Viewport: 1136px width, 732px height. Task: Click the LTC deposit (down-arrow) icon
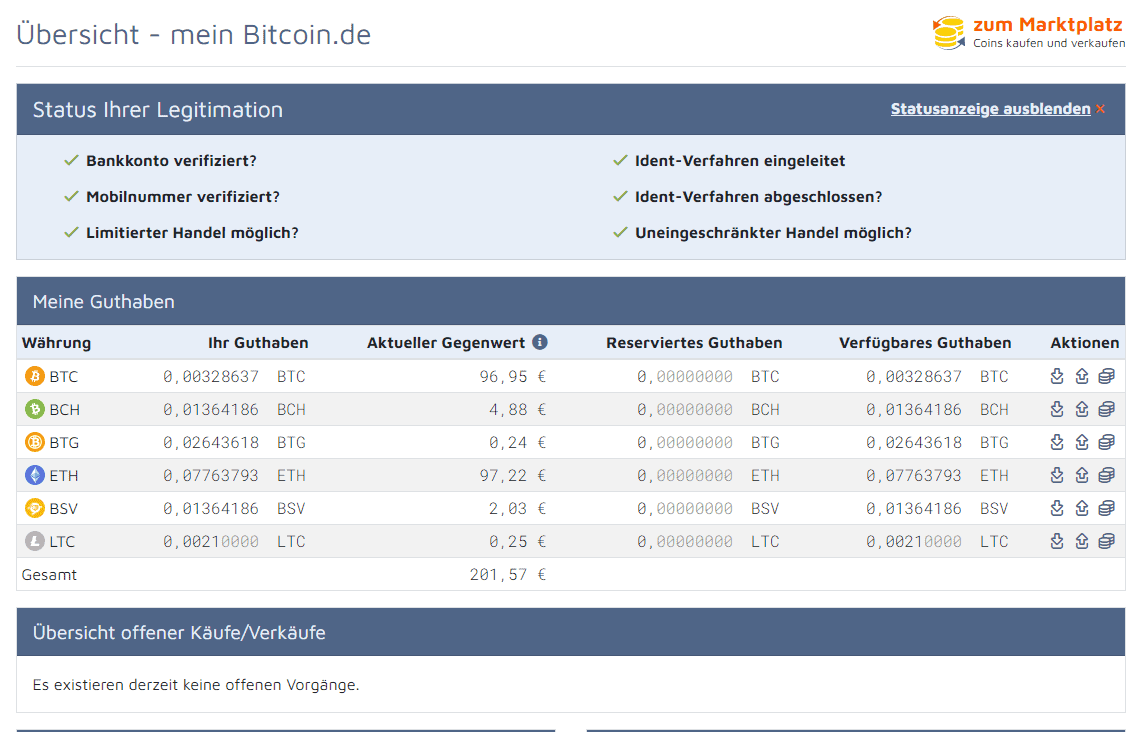coord(1057,541)
